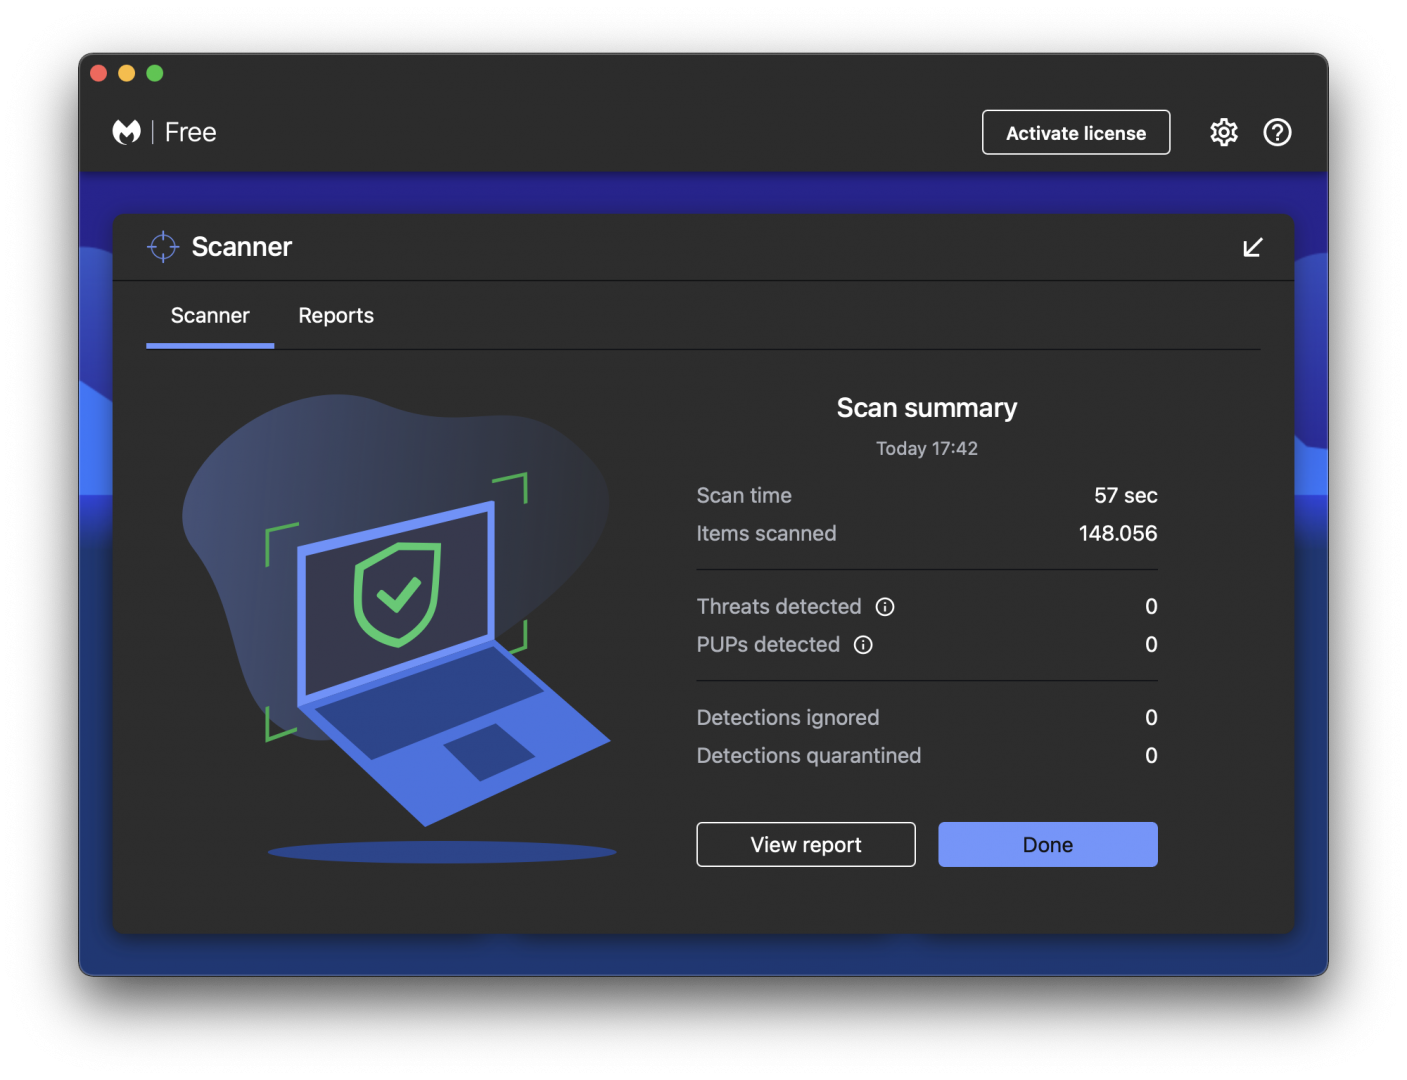This screenshot has width=1407, height=1080.
Task: Click the Scanner panel title text
Action: 242,247
